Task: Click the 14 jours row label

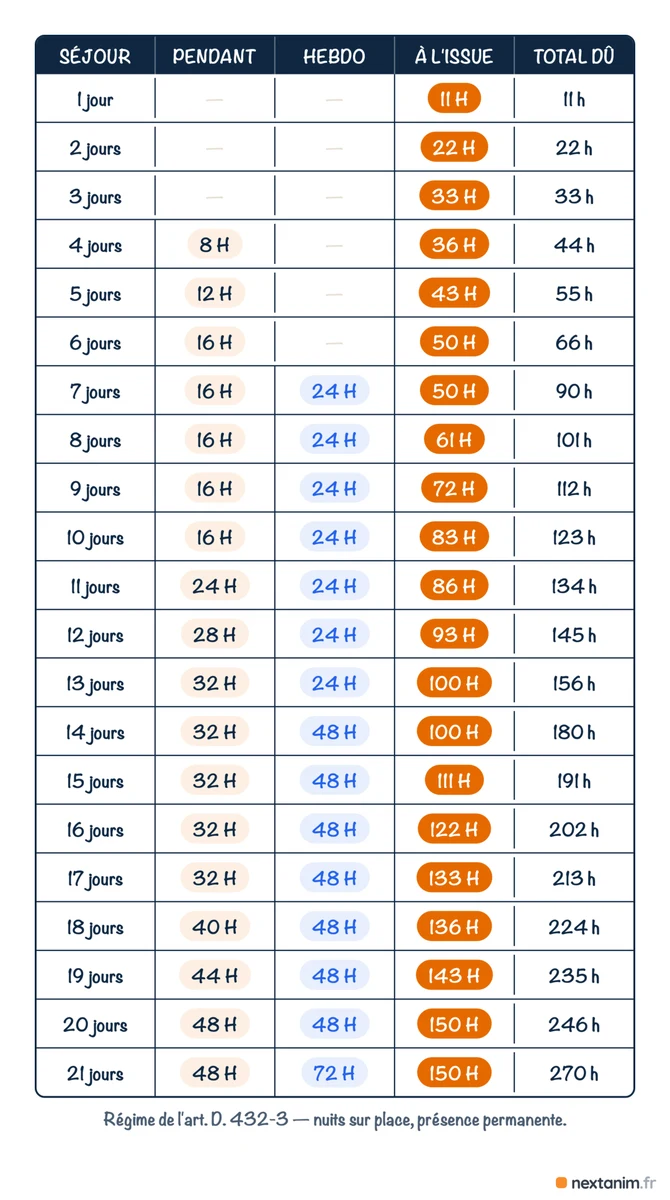Action: [95, 733]
